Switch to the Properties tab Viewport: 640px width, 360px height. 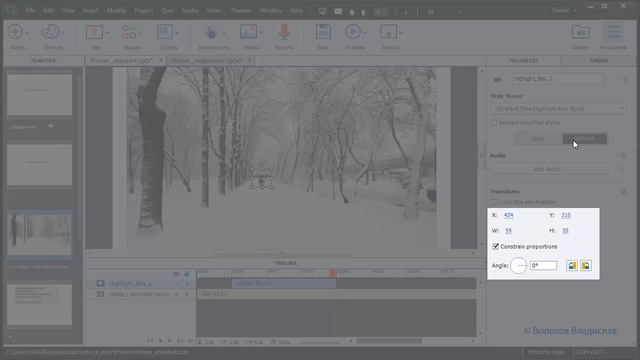tap(524, 61)
